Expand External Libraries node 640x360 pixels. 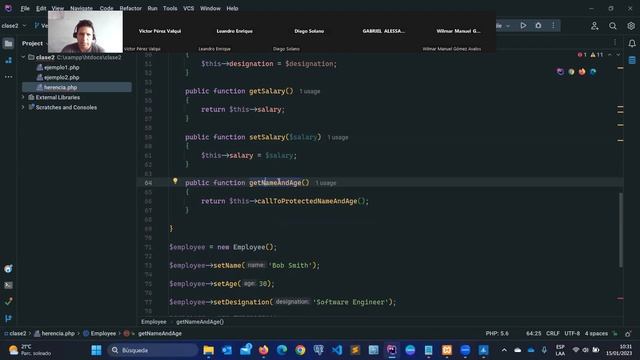(x=23, y=97)
